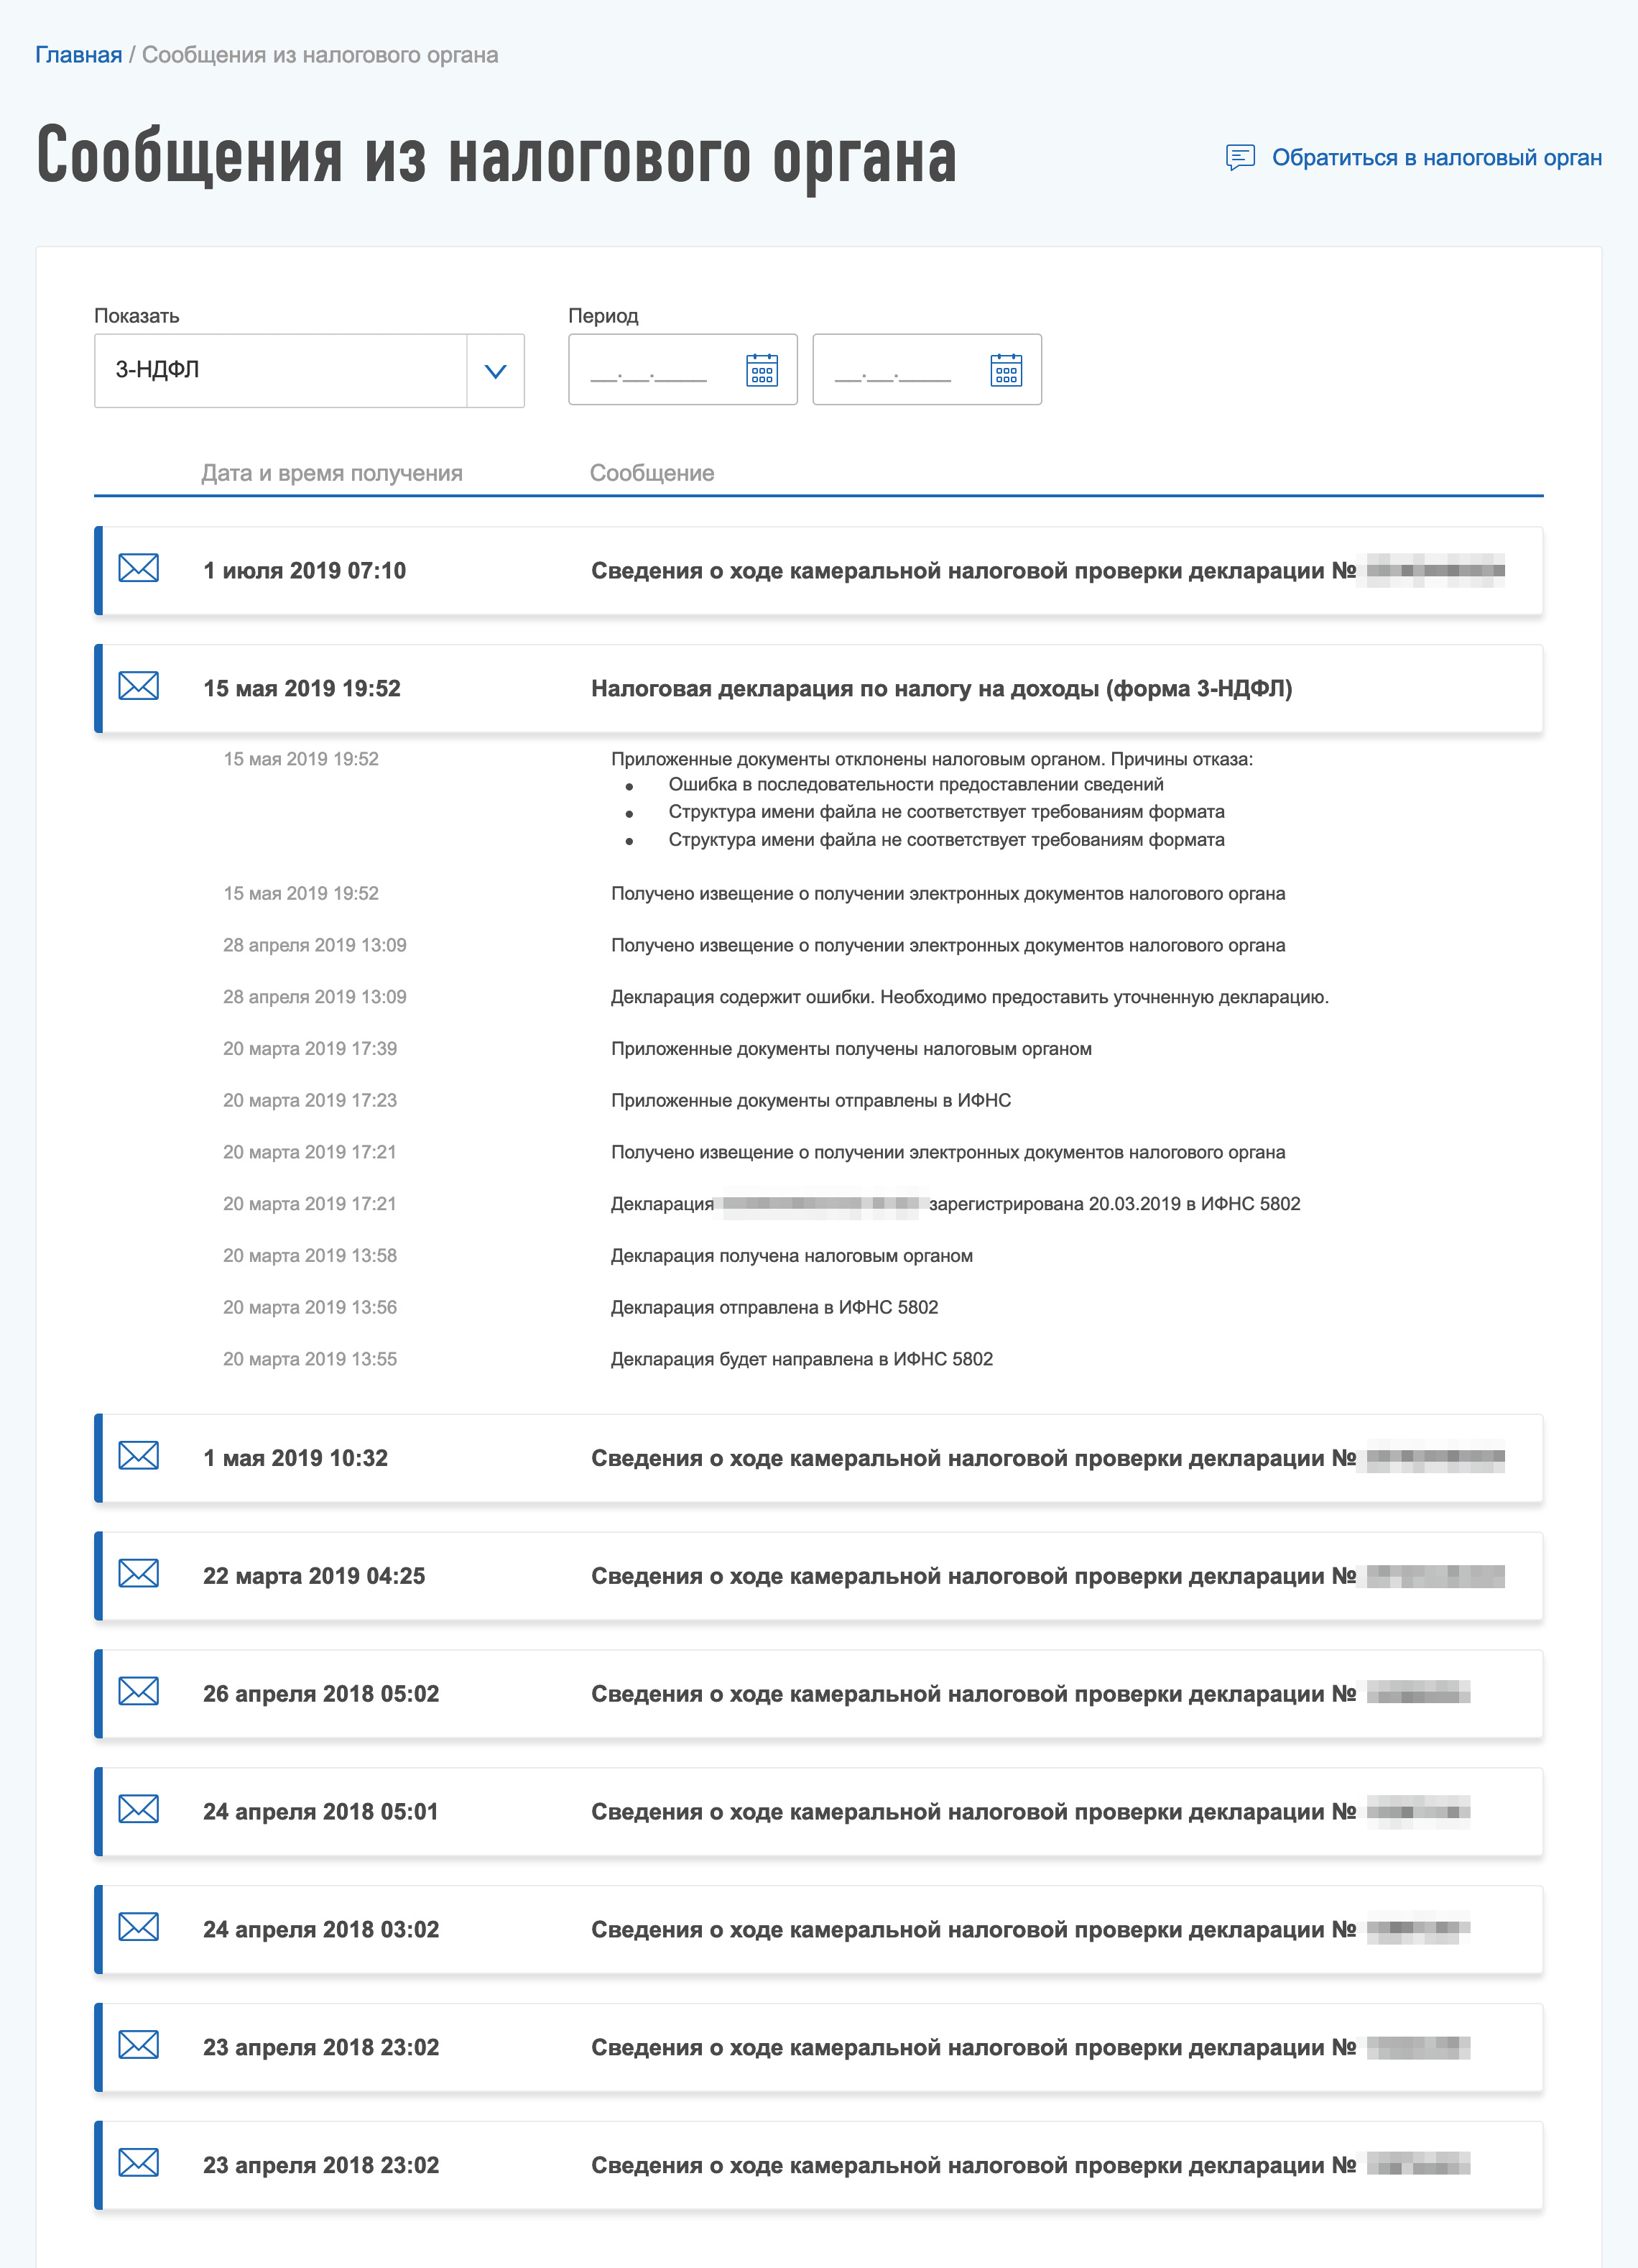Expand message received 24 апреля 2018 03:02
This screenshot has width=1638, height=2268.
pos(818,1930)
